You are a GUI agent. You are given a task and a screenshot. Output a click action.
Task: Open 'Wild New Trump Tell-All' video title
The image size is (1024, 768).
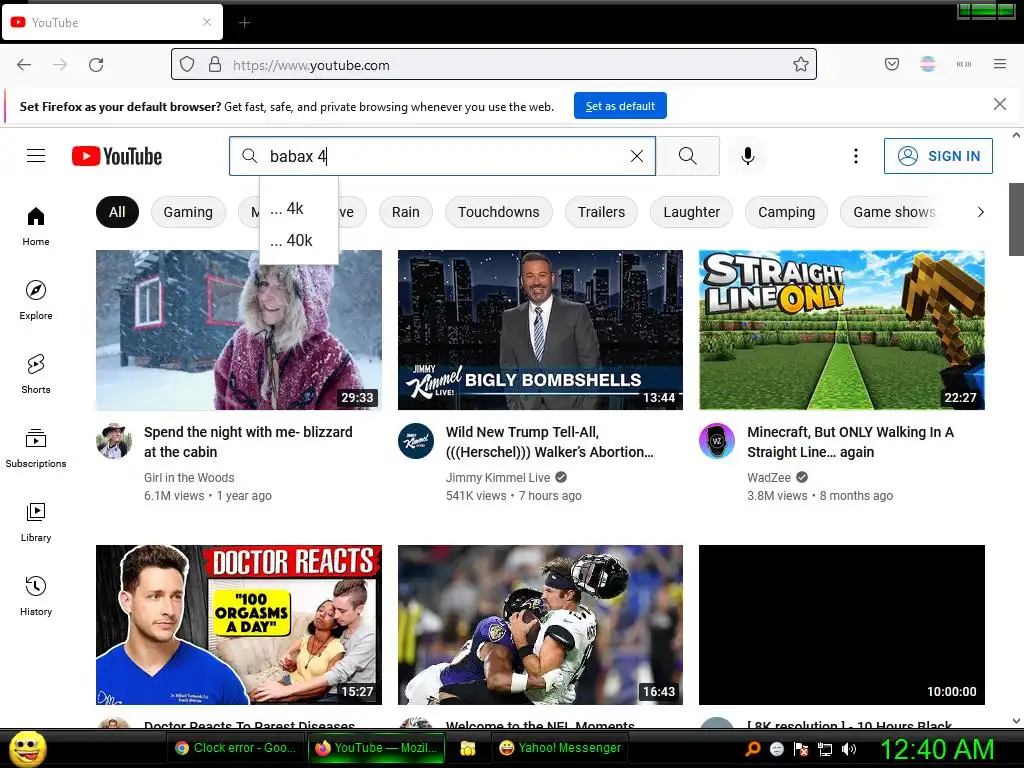point(549,442)
